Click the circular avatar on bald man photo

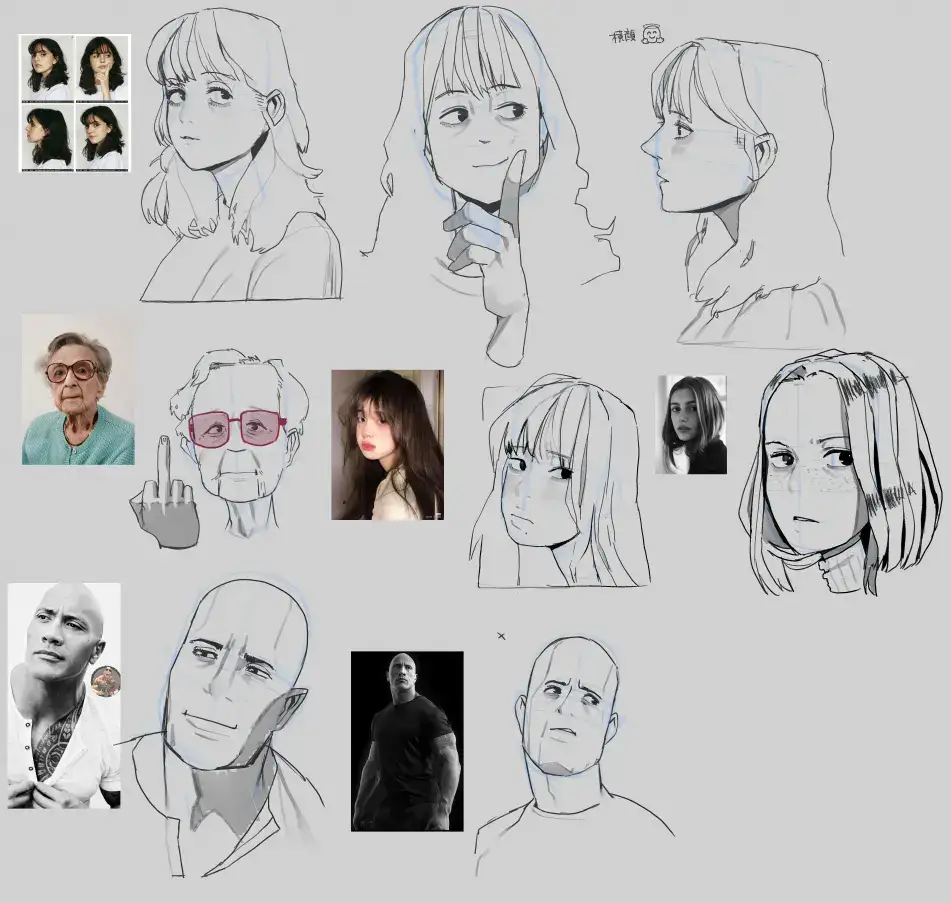[106, 681]
